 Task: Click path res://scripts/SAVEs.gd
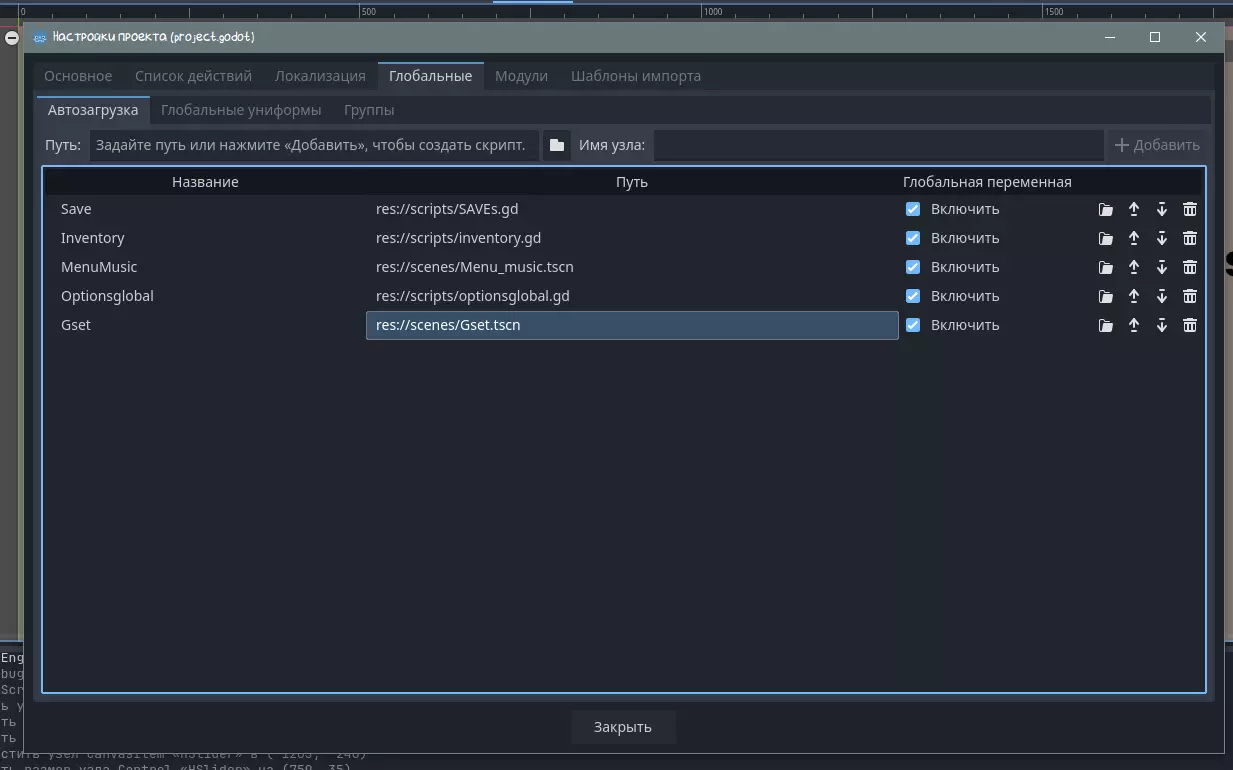(x=447, y=209)
